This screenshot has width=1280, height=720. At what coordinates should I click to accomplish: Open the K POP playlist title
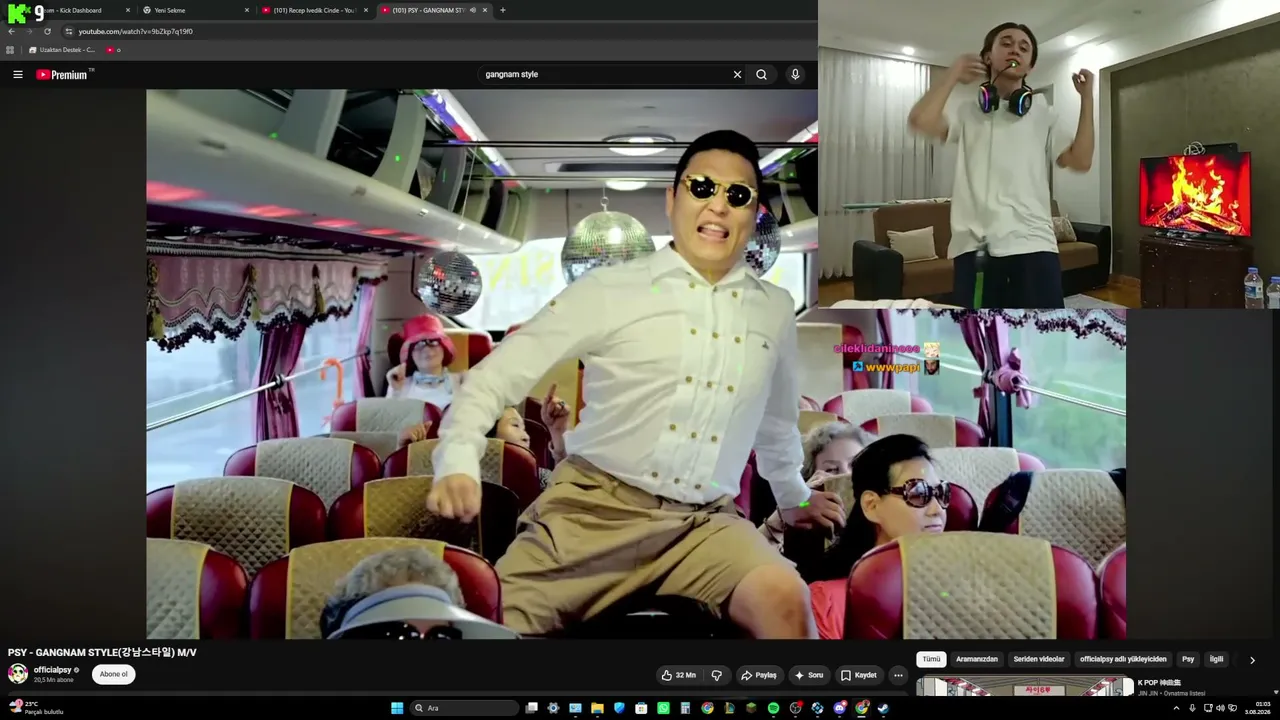click(1159, 683)
